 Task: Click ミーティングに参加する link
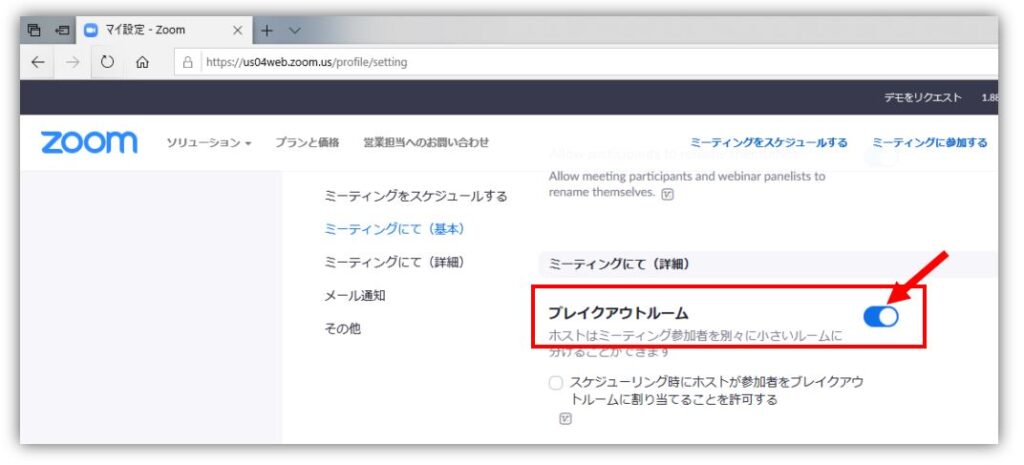pyautogui.click(x=930, y=142)
